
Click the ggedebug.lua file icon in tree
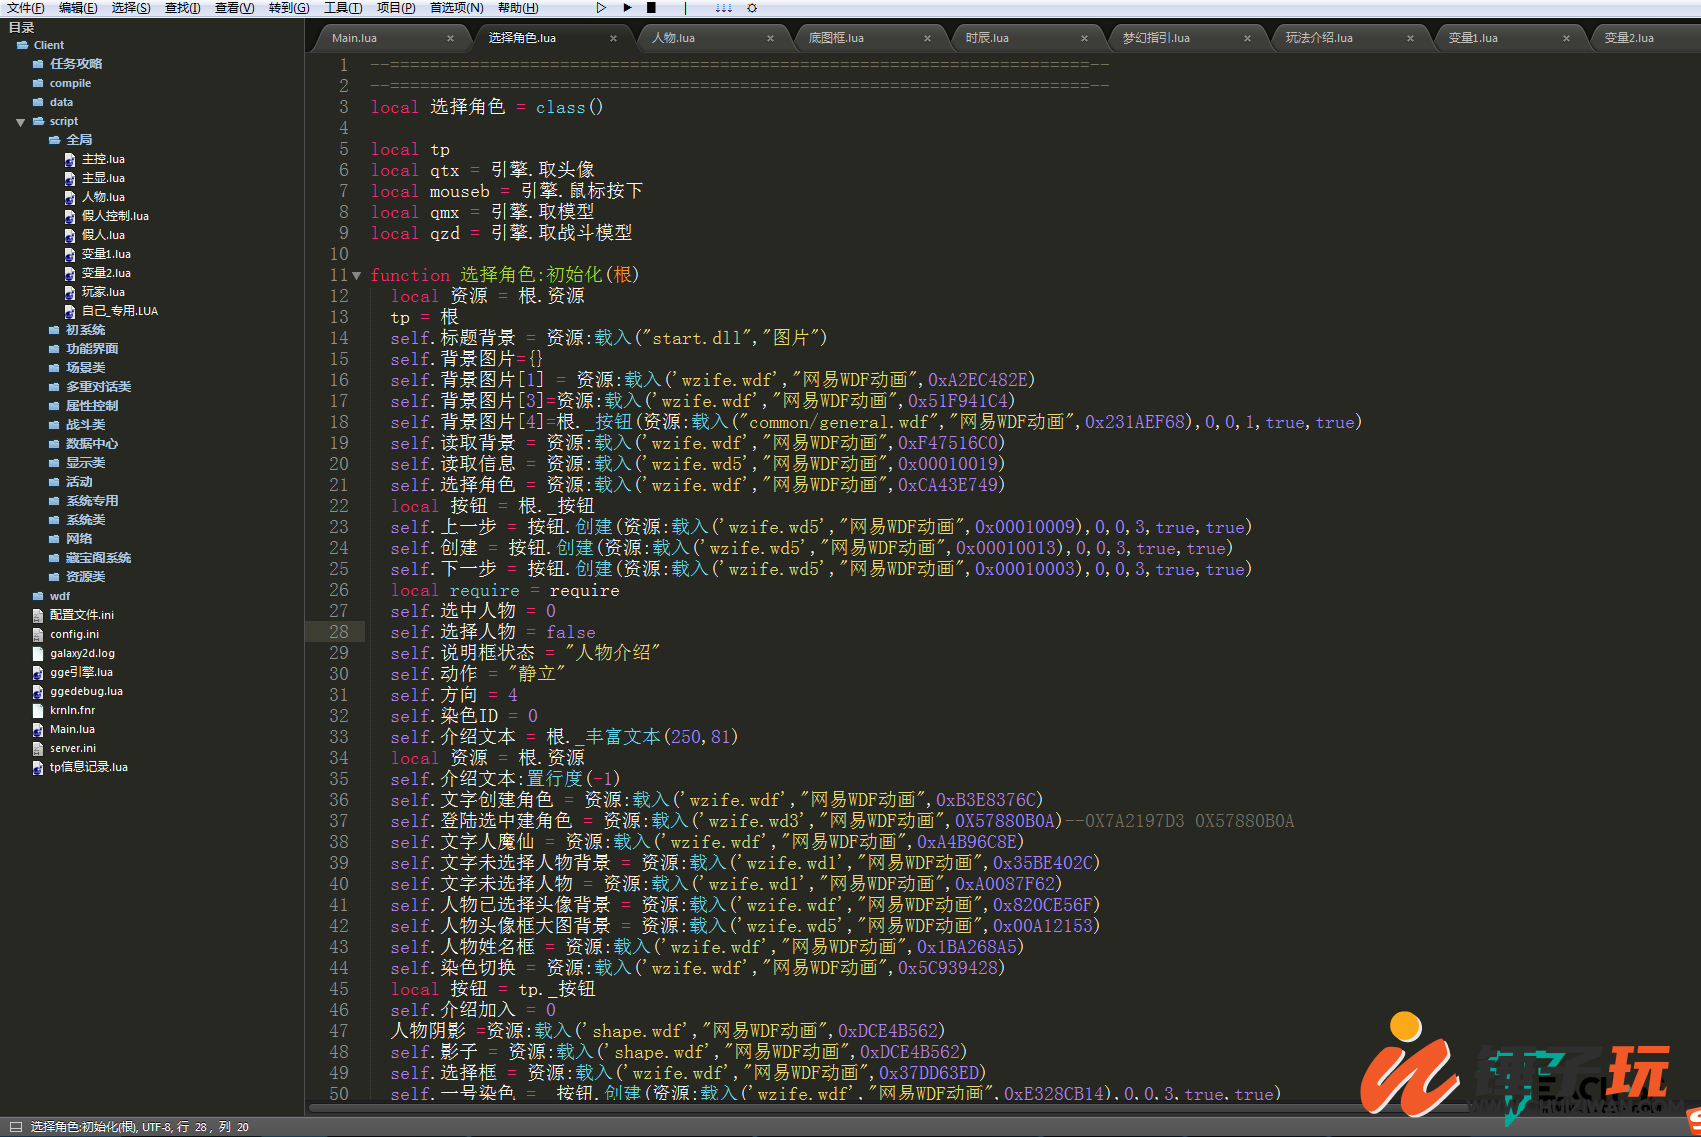[x=38, y=691]
